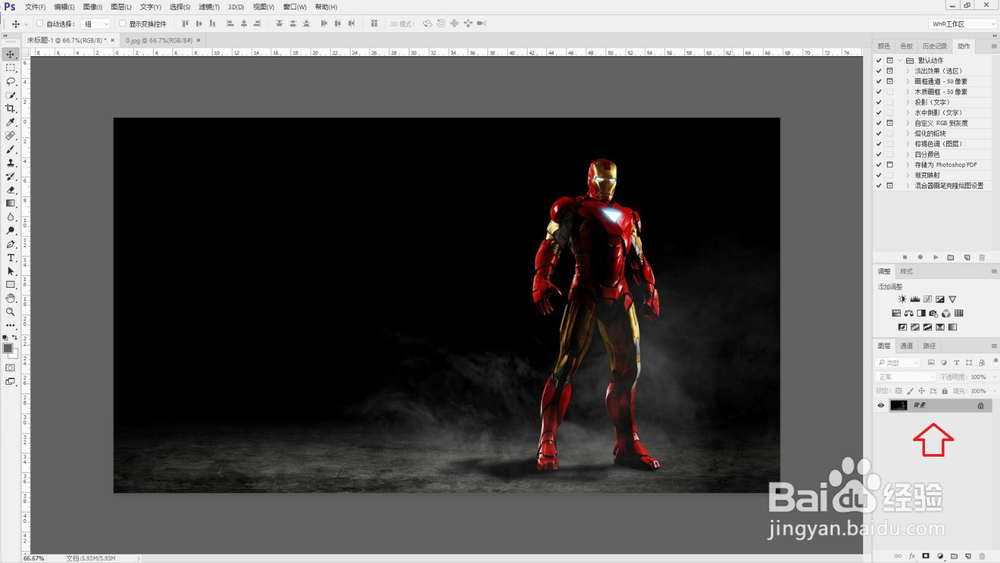The image size is (1000, 563).
Task: Create a new action set folder
Action: [951, 257]
